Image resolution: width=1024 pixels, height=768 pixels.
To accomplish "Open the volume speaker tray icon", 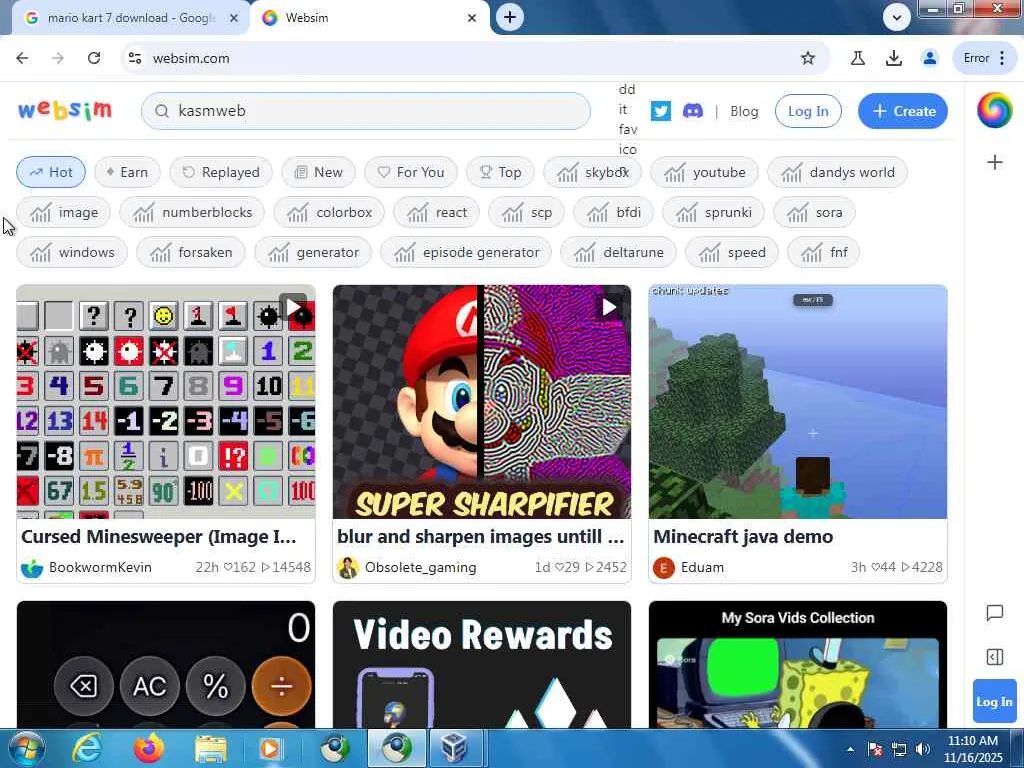I will (x=922, y=749).
